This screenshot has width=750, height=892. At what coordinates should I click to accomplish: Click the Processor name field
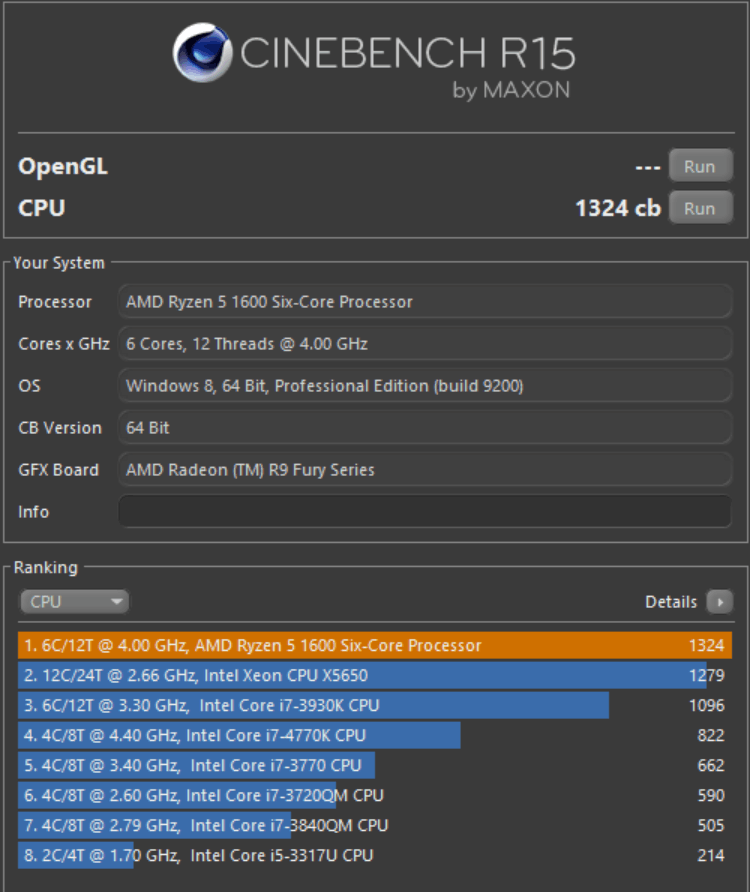425,302
